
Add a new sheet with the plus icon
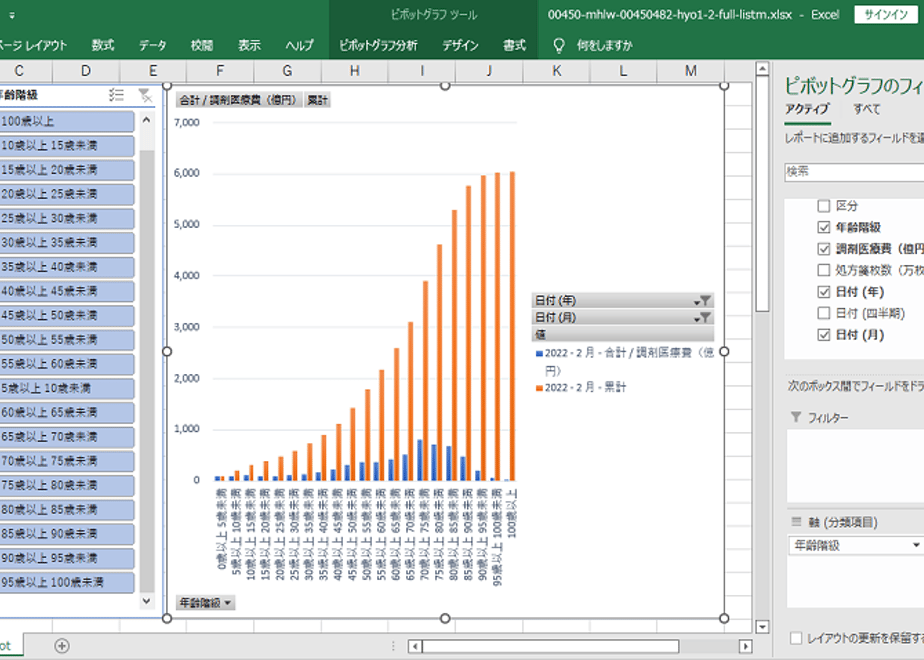pyautogui.click(x=62, y=646)
